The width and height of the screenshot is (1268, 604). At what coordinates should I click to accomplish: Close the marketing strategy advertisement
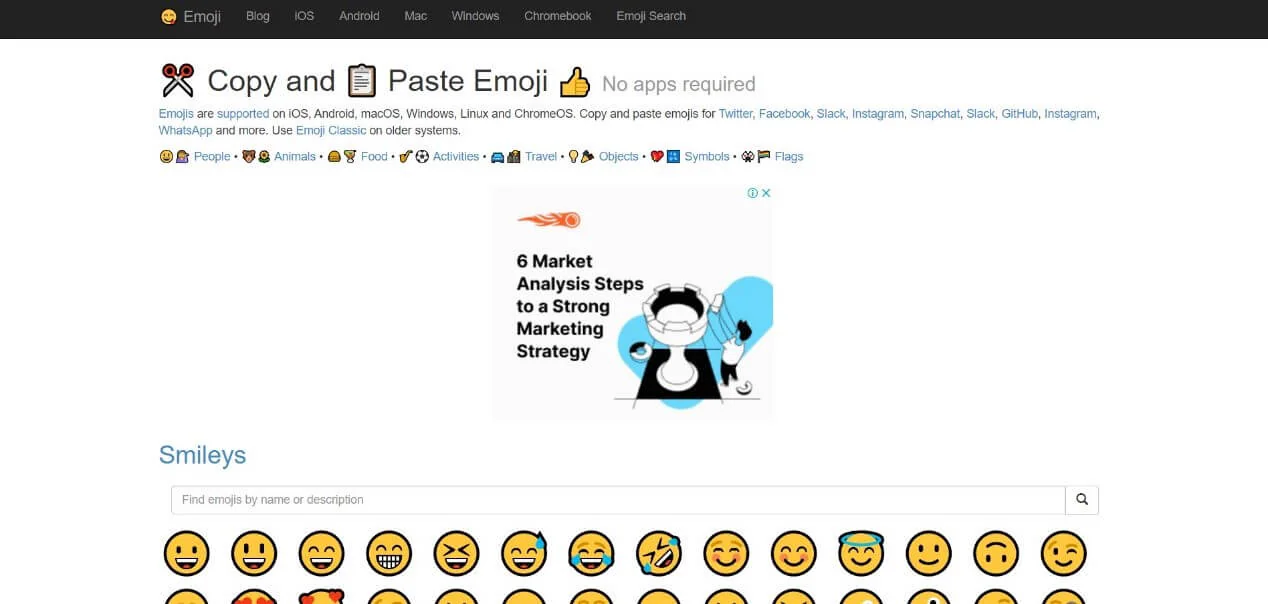point(766,193)
